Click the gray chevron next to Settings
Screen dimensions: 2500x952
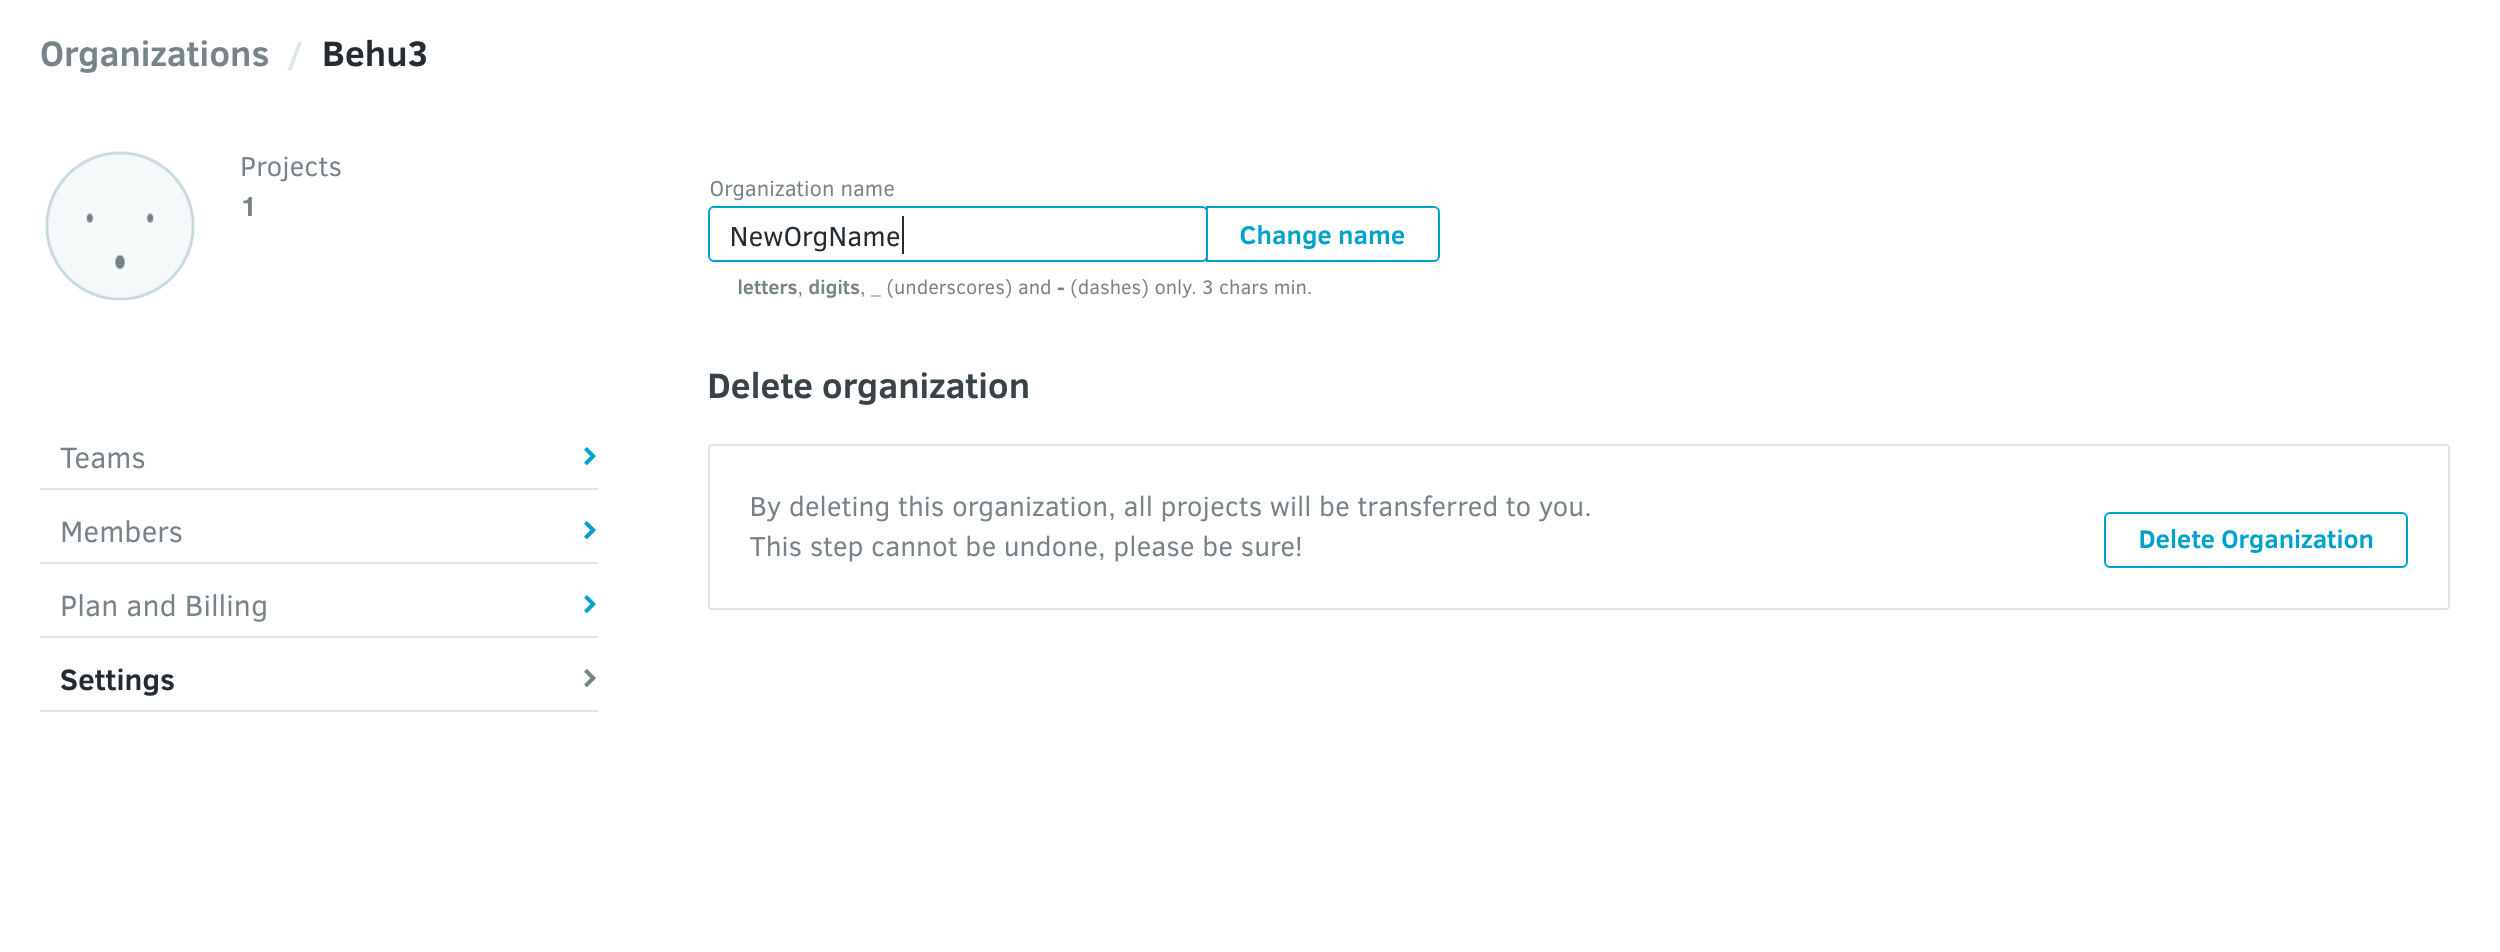(x=590, y=679)
